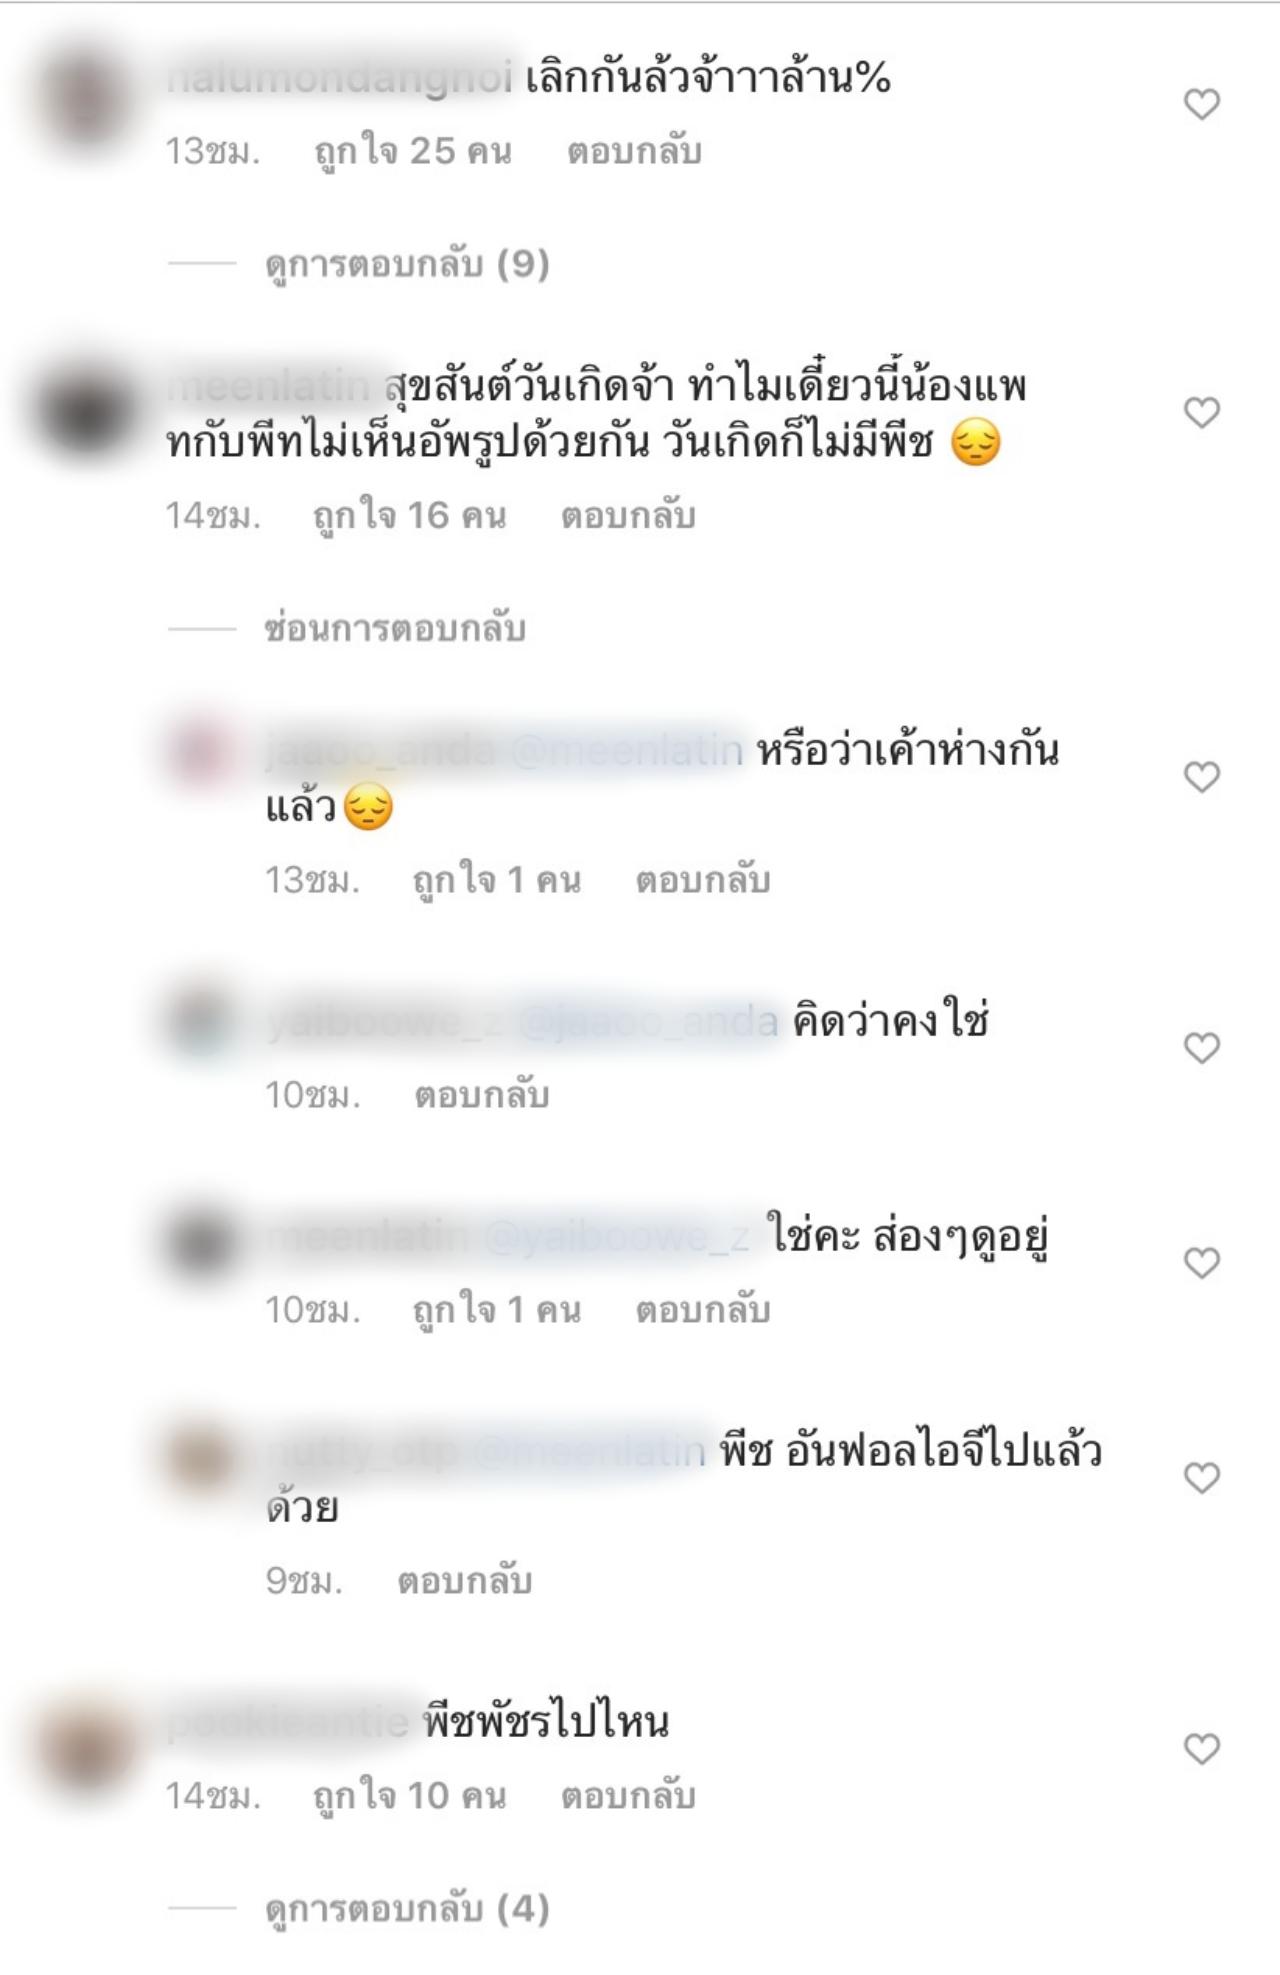View 'ถูกใจ 16 คน' likes list
Viewport: 1280px width, 1975px height.
[x=410, y=516]
